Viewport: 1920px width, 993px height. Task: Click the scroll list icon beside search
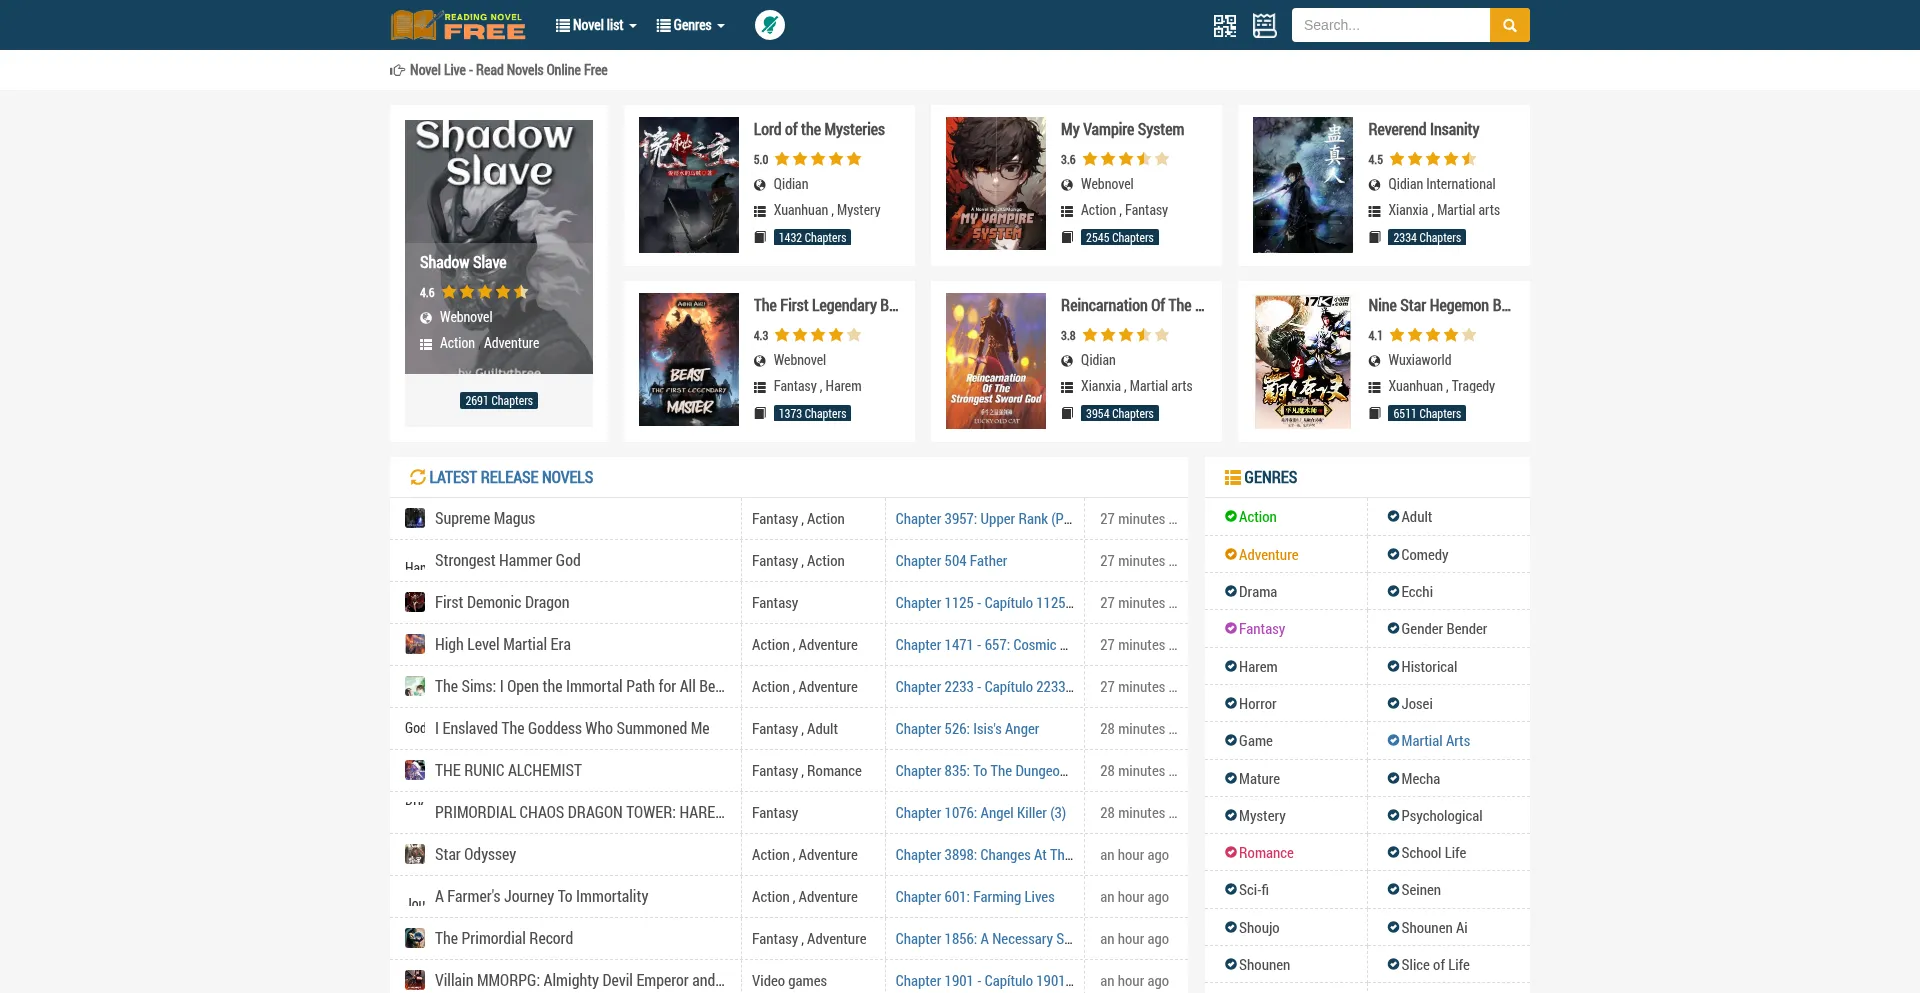coord(1264,25)
